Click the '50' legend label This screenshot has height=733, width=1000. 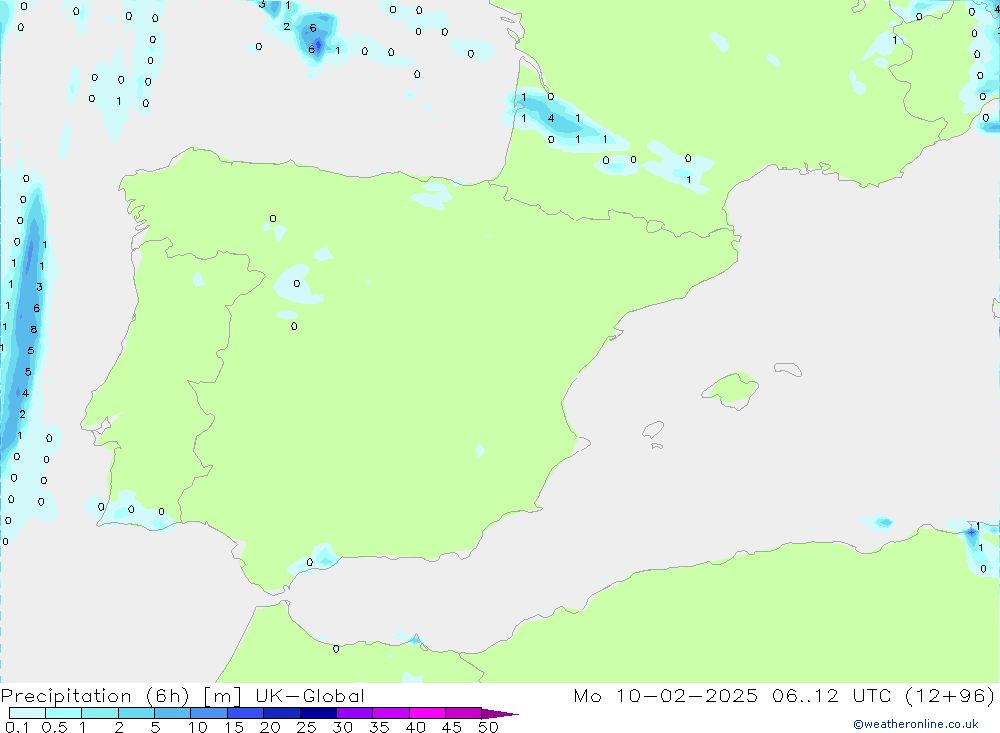[488, 727]
